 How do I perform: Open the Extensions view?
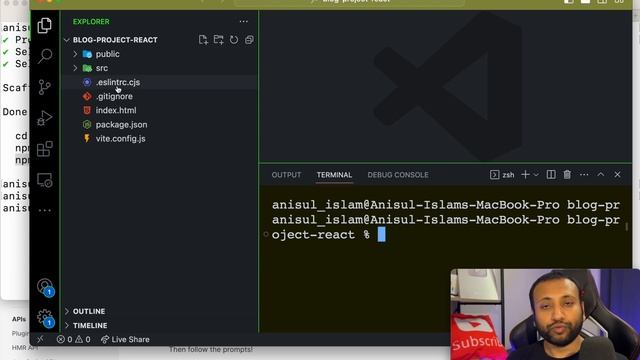coord(44,149)
